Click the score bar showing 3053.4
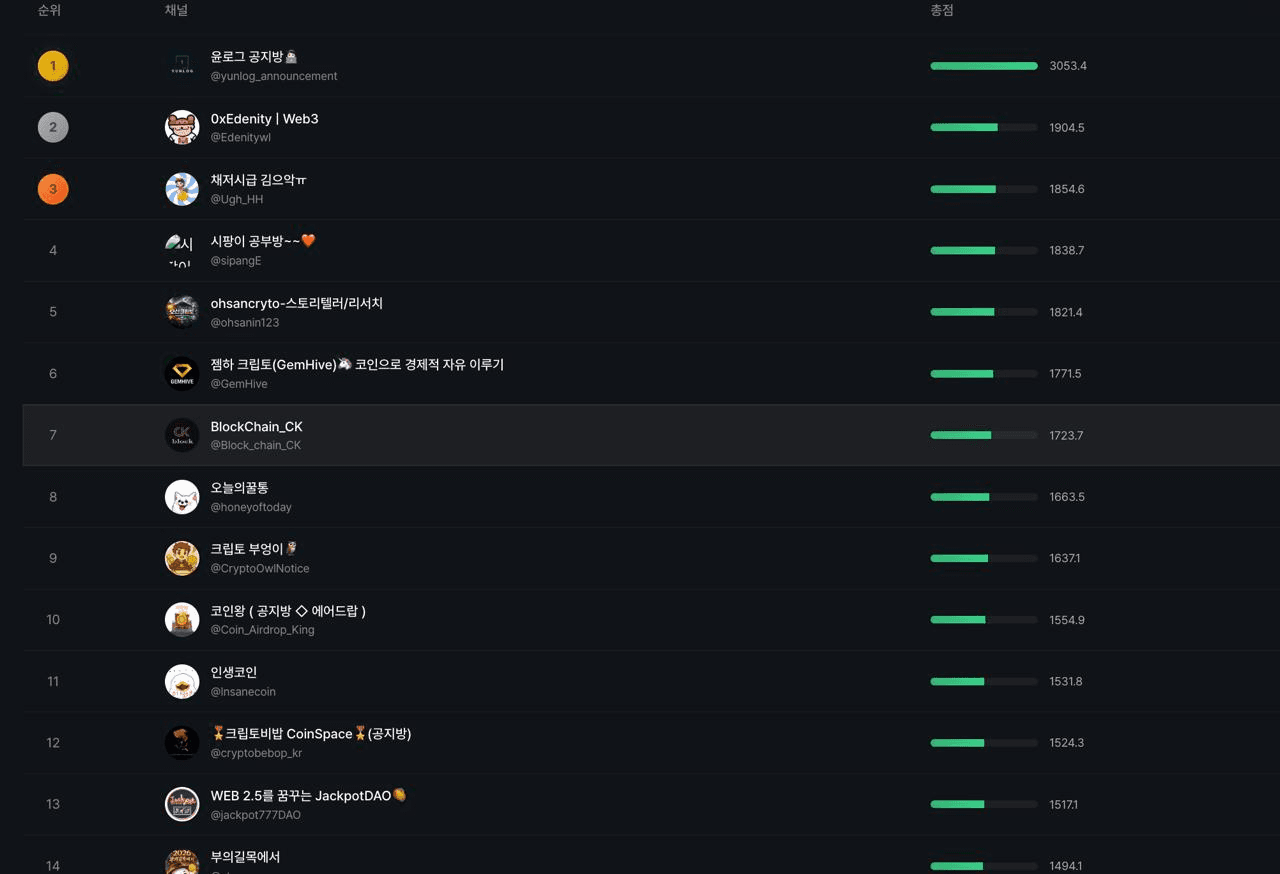 pos(984,66)
